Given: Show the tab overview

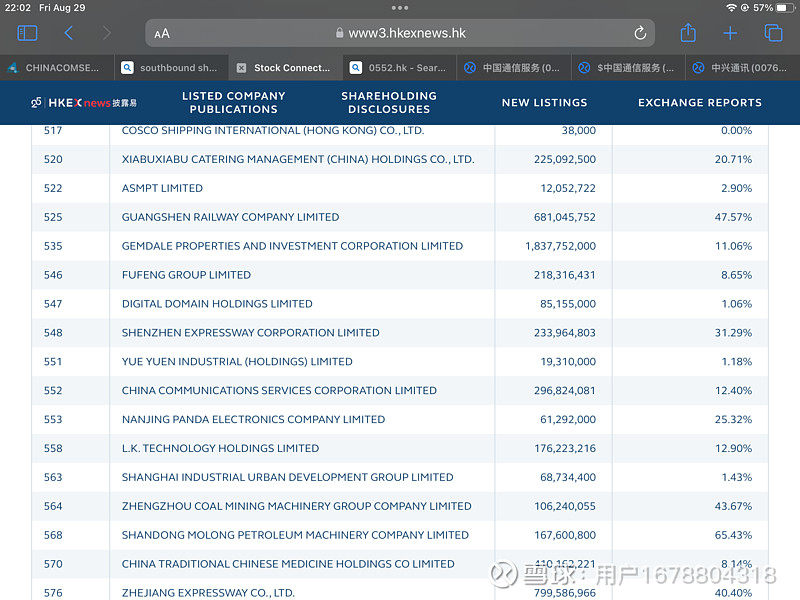Looking at the screenshot, I should [x=773, y=33].
